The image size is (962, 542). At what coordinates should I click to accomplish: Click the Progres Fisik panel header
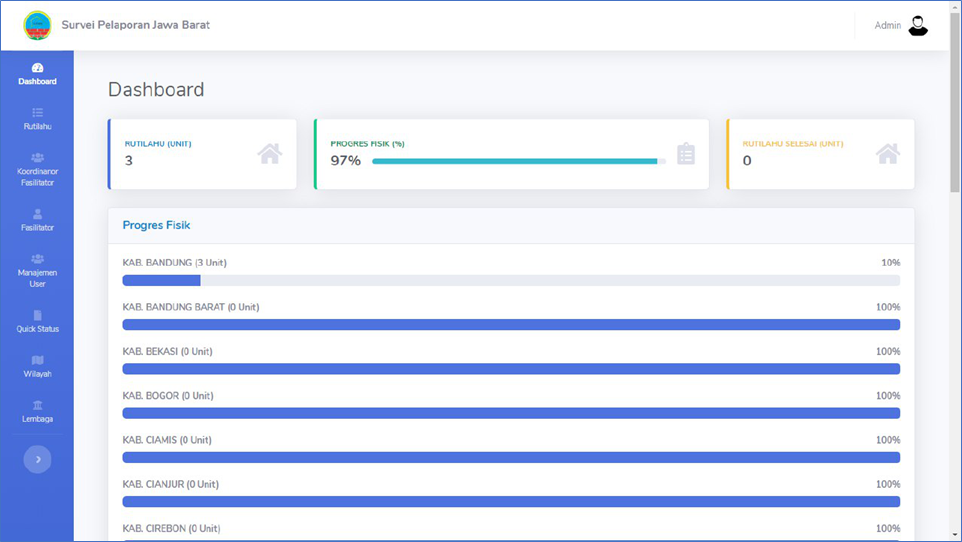click(x=510, y=226)
